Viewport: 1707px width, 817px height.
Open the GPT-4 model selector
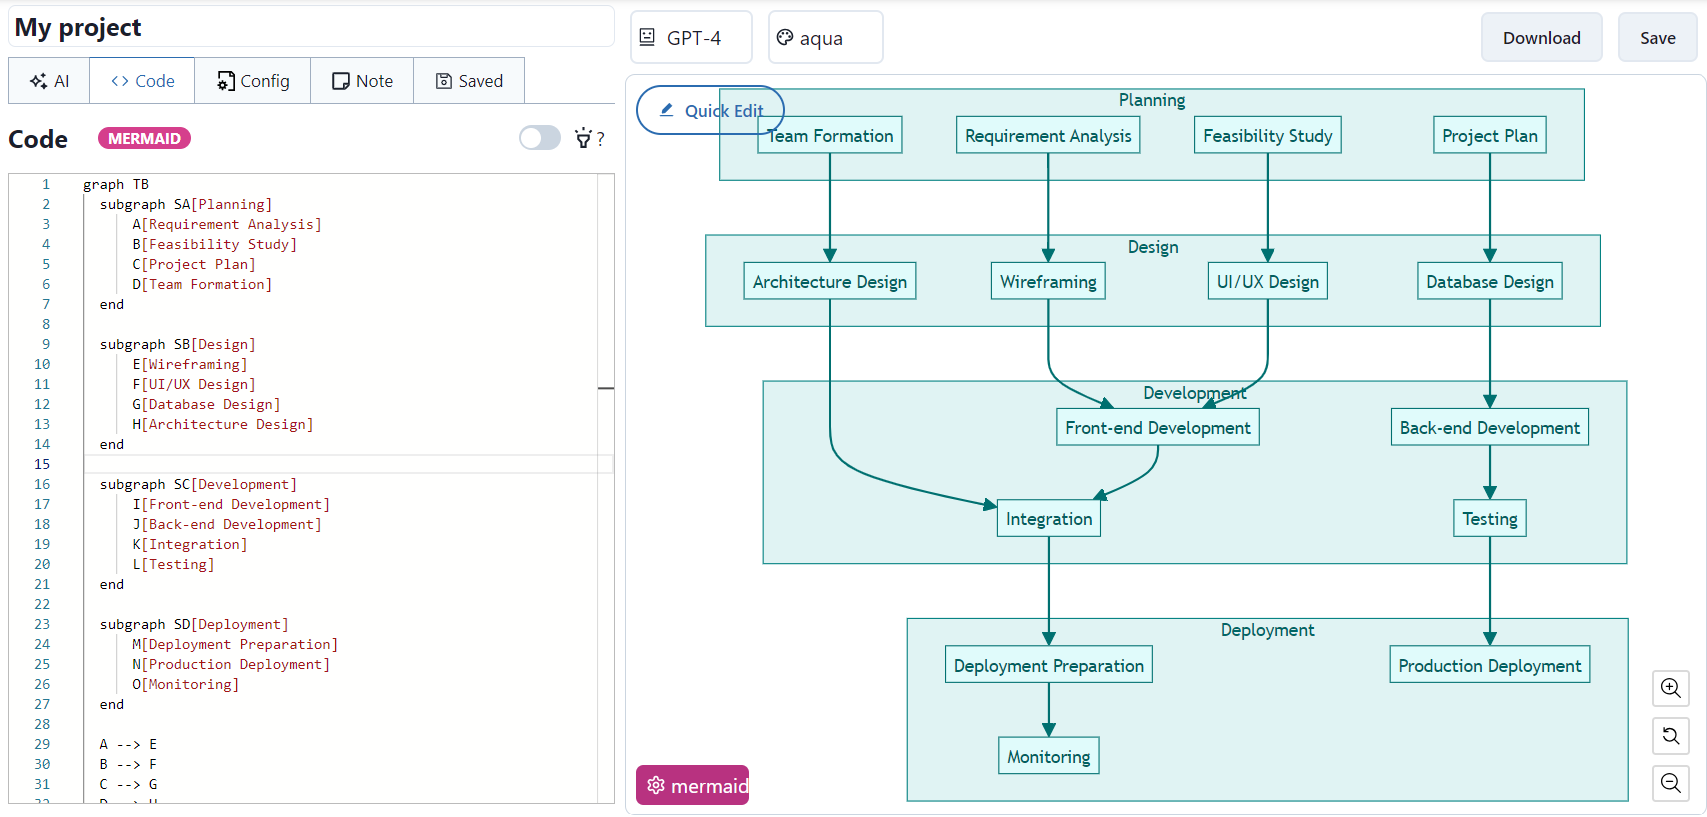[692, 38]
